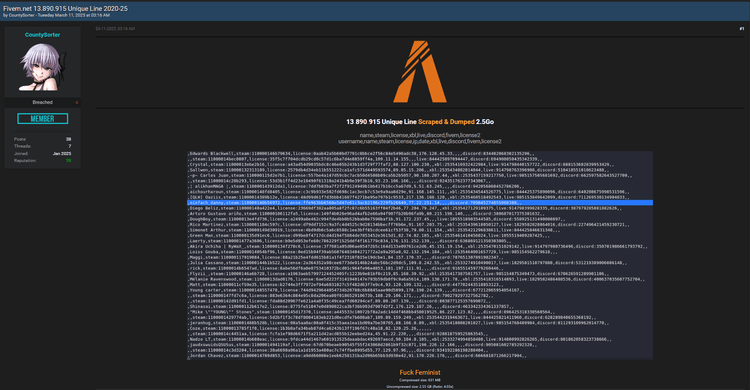The height and width of the screenshot is (390, 750).
Task: Click the Uncompressed size line at the bottom
Action: pos(419,387)
